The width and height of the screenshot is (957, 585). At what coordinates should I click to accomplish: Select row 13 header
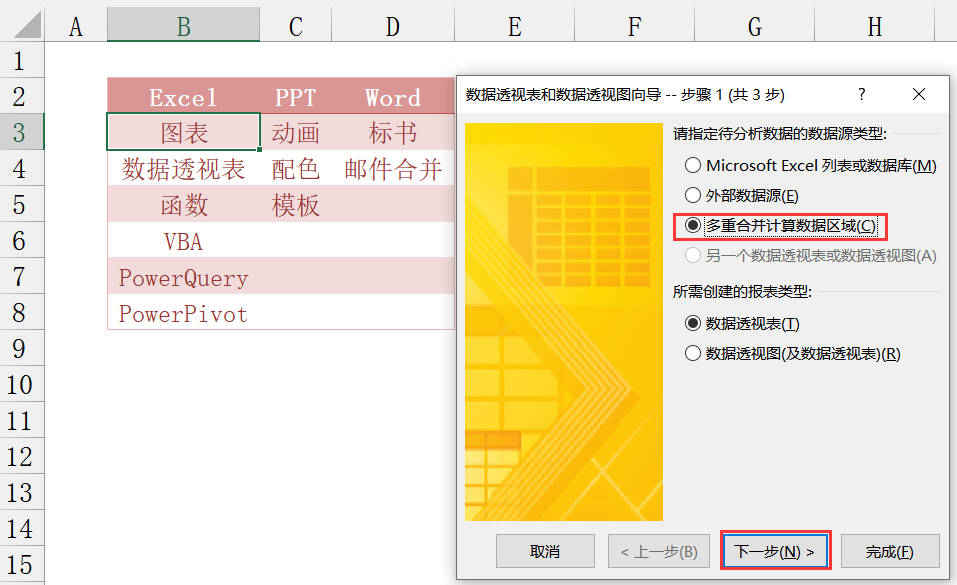[x=22, y=492]
